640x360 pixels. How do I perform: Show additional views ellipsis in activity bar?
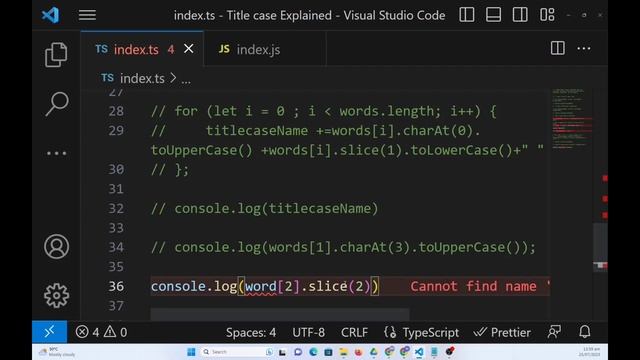56,153
